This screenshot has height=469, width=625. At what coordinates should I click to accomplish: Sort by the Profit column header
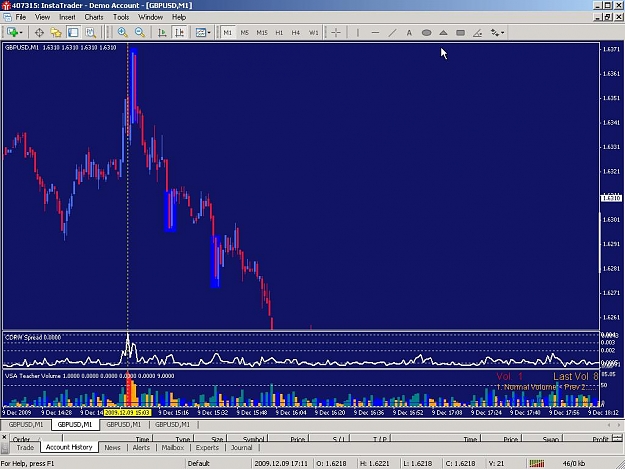(x=587, y=439)
